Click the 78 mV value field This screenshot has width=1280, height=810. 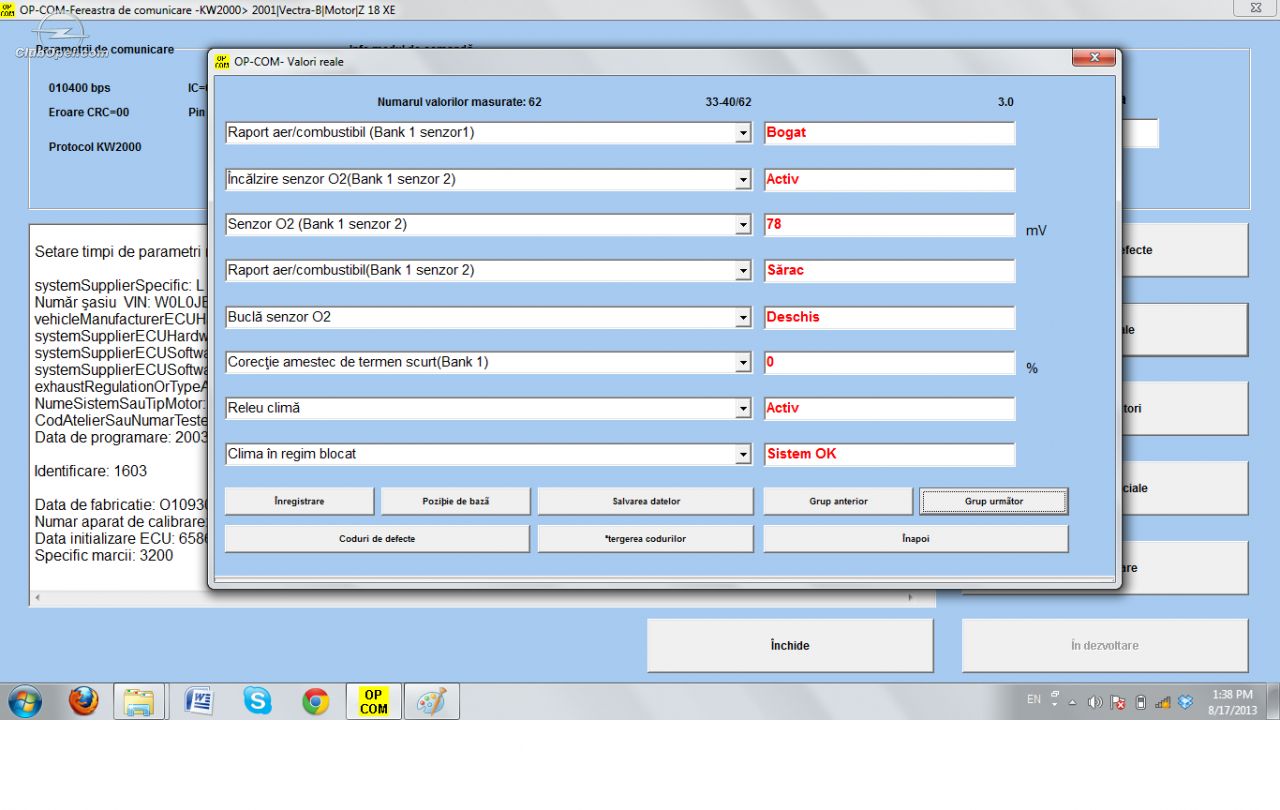889,225
